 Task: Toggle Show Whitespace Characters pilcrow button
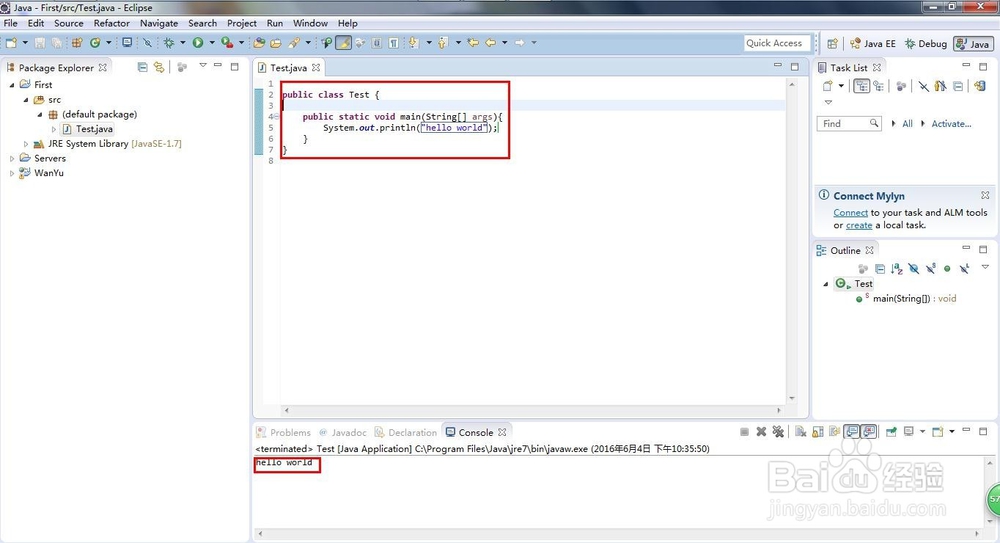pos(393,43)
